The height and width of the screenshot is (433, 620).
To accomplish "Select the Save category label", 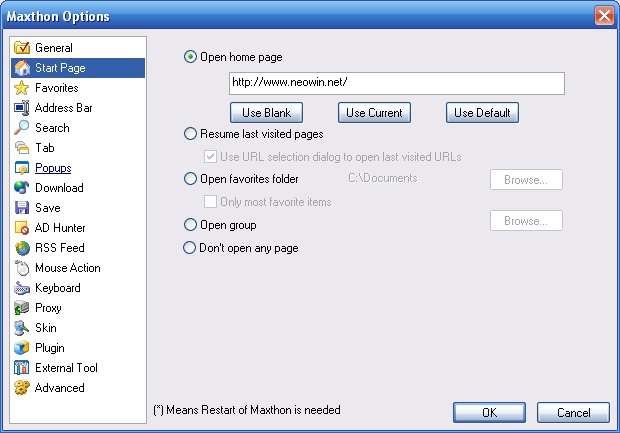I will point(48,208).
